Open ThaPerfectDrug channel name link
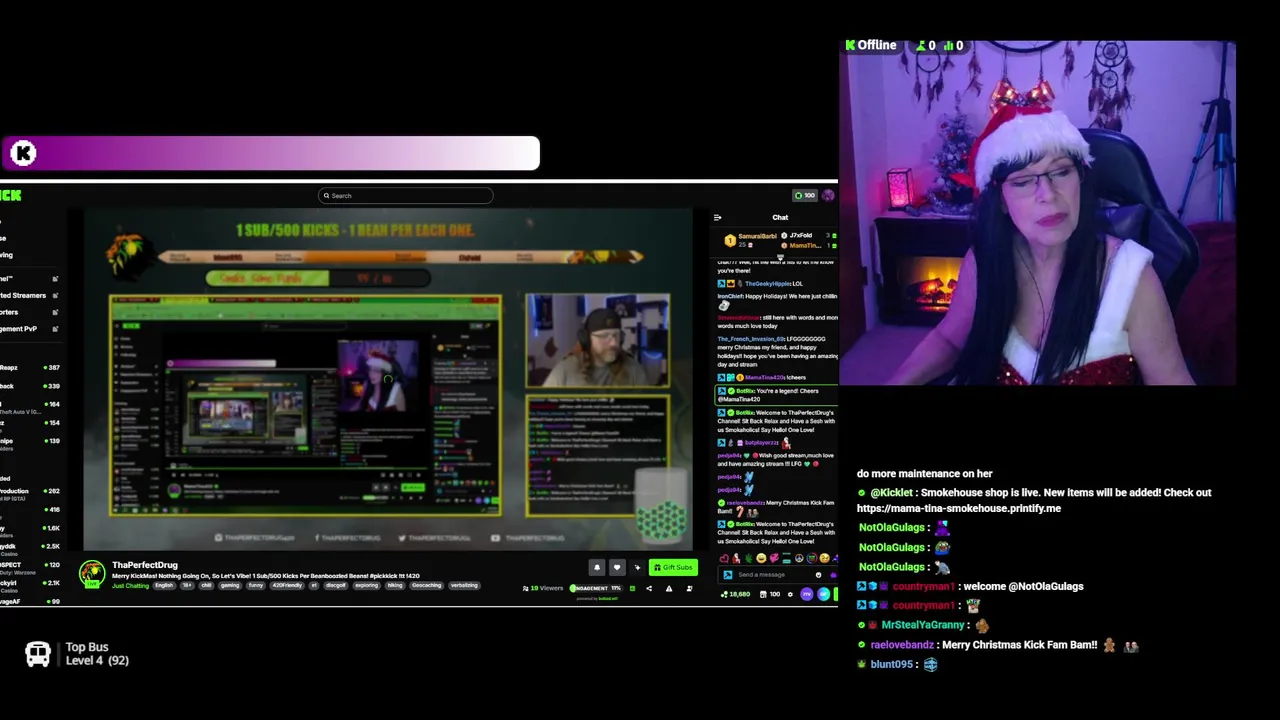Screen dimensions: 1280x720 pos(145,565)
